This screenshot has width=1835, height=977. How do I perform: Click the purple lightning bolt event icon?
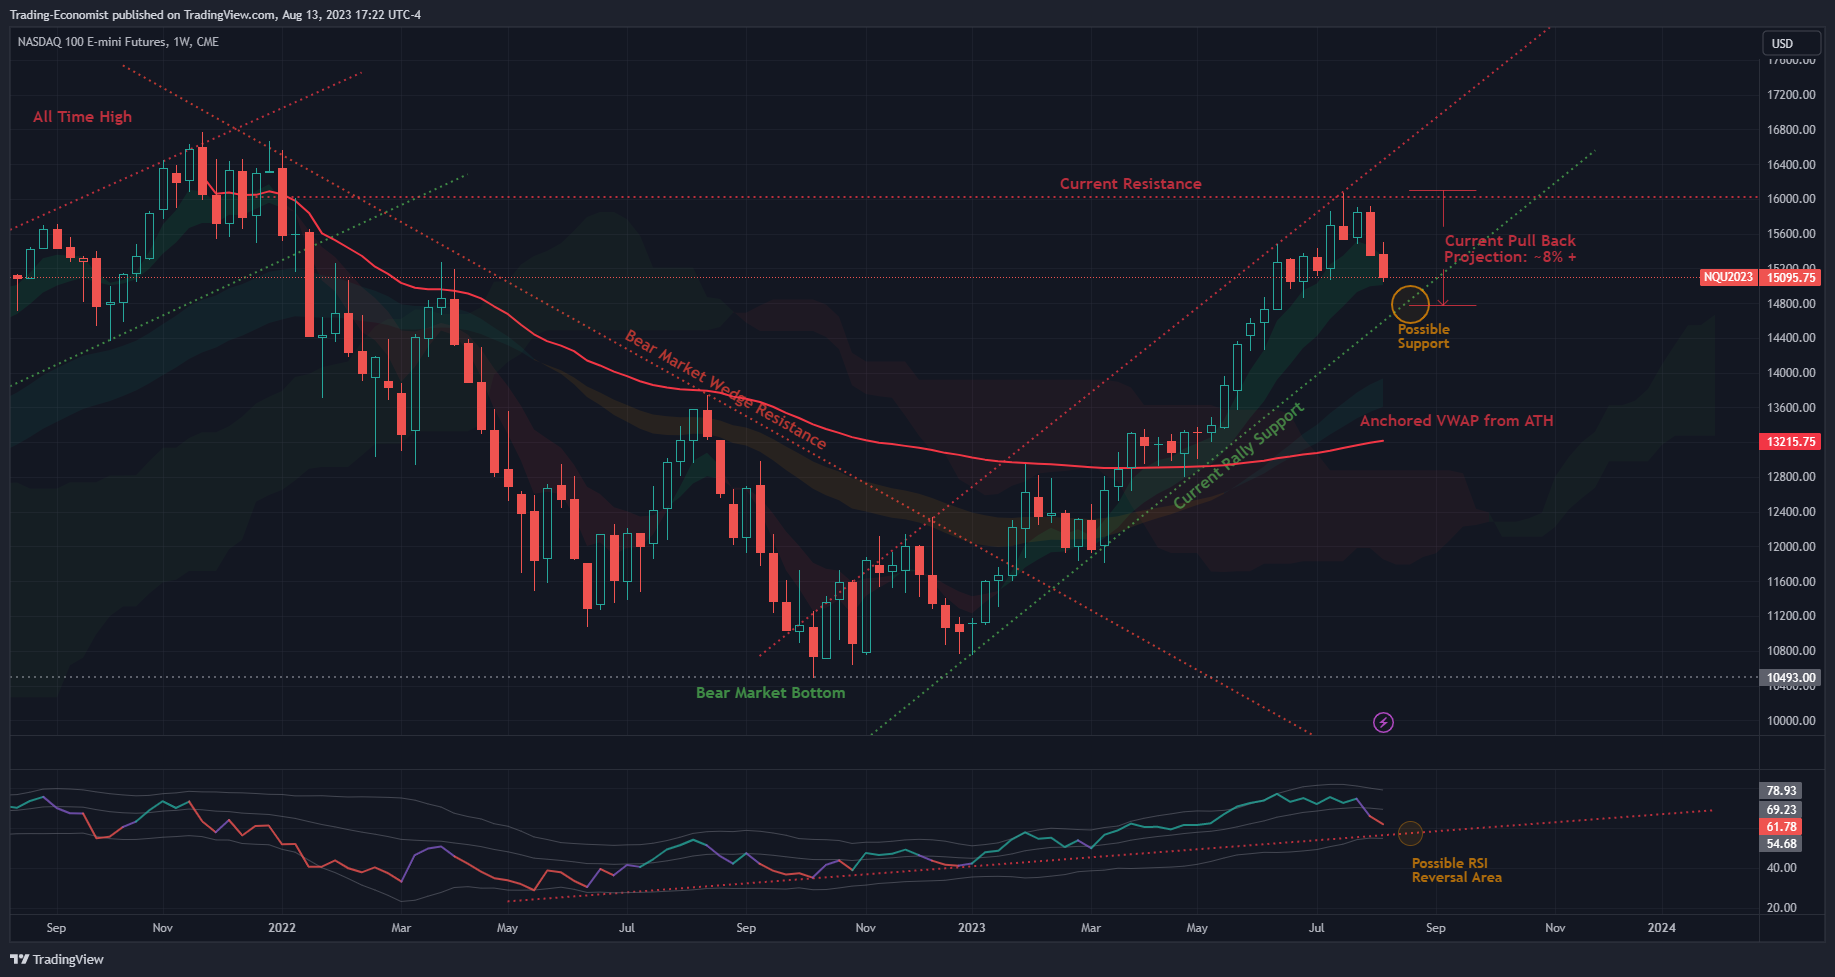(1383, 722)
